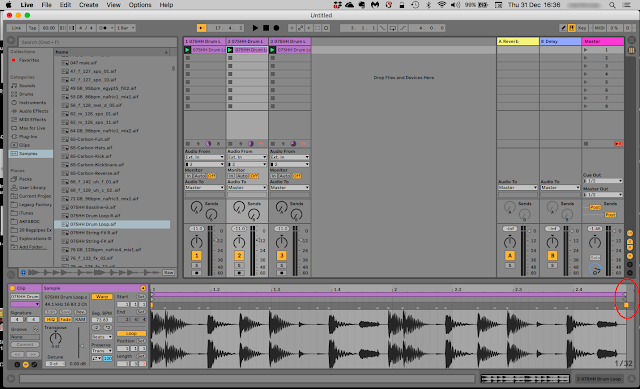
Task: Click the Play button in transport
Action: tap(255, 28)
